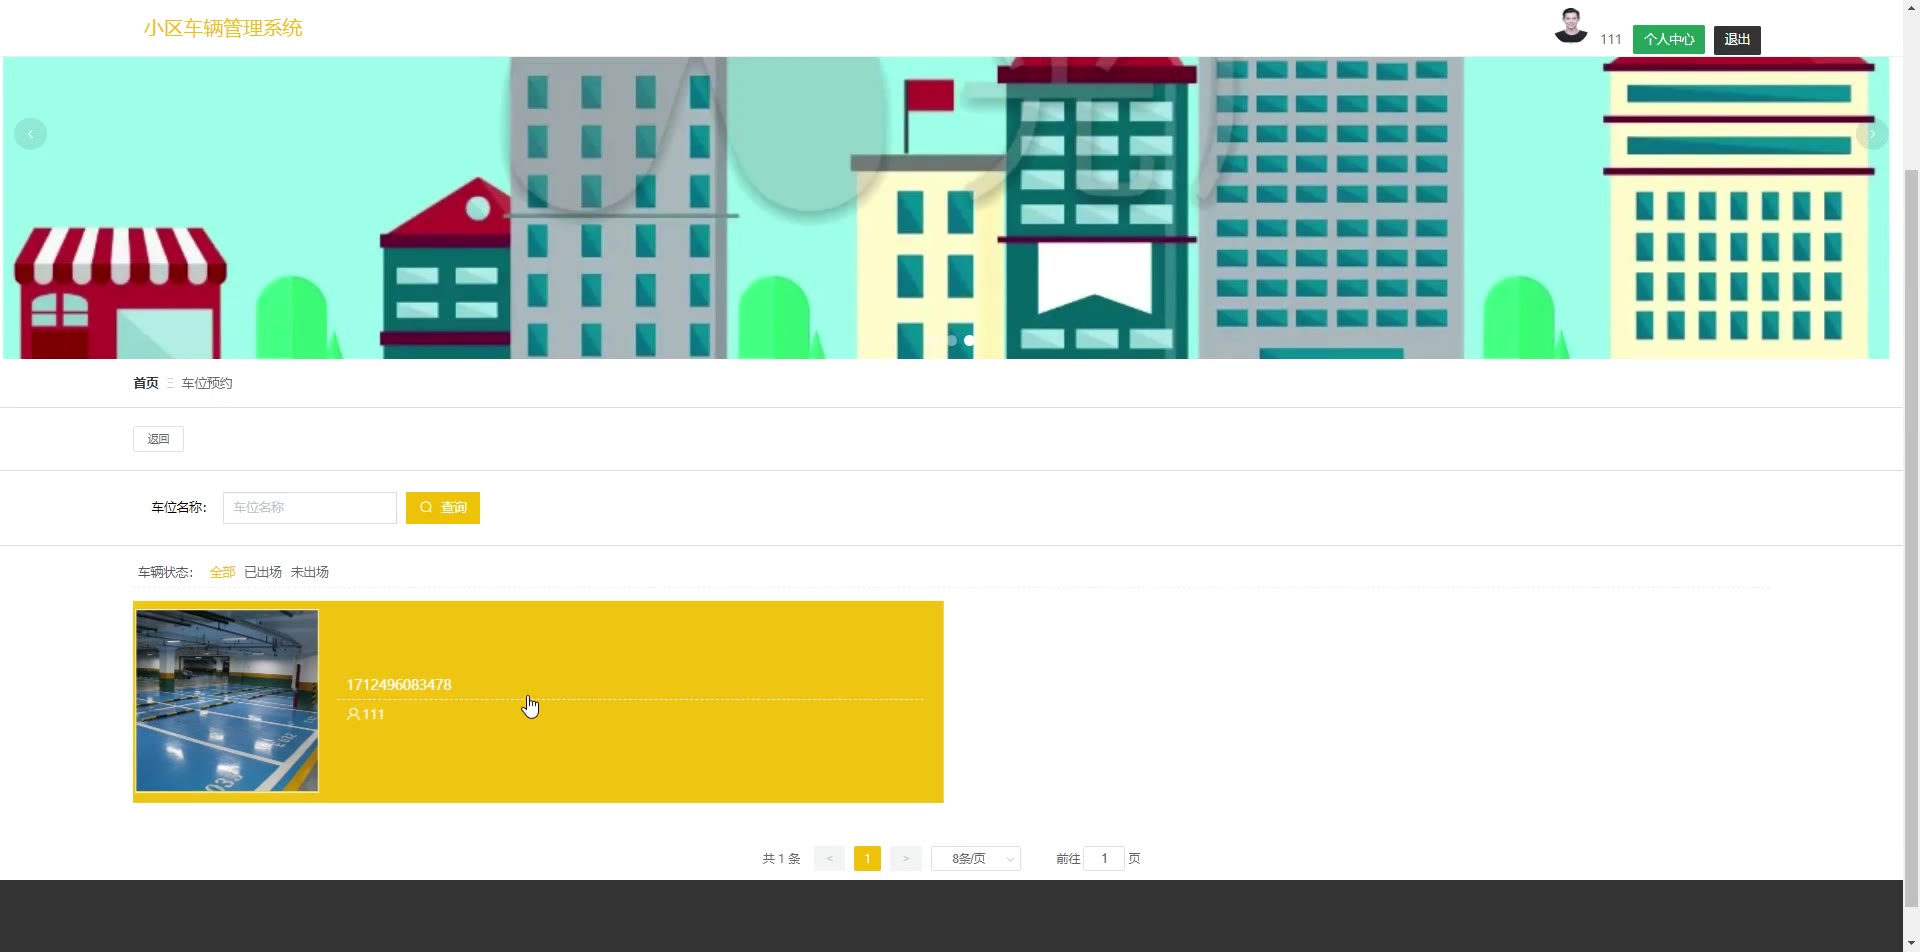Click 车位预约 breadcrumb item
The width and height of the screenshot is (1920, 952).
(x=207, y=383)
